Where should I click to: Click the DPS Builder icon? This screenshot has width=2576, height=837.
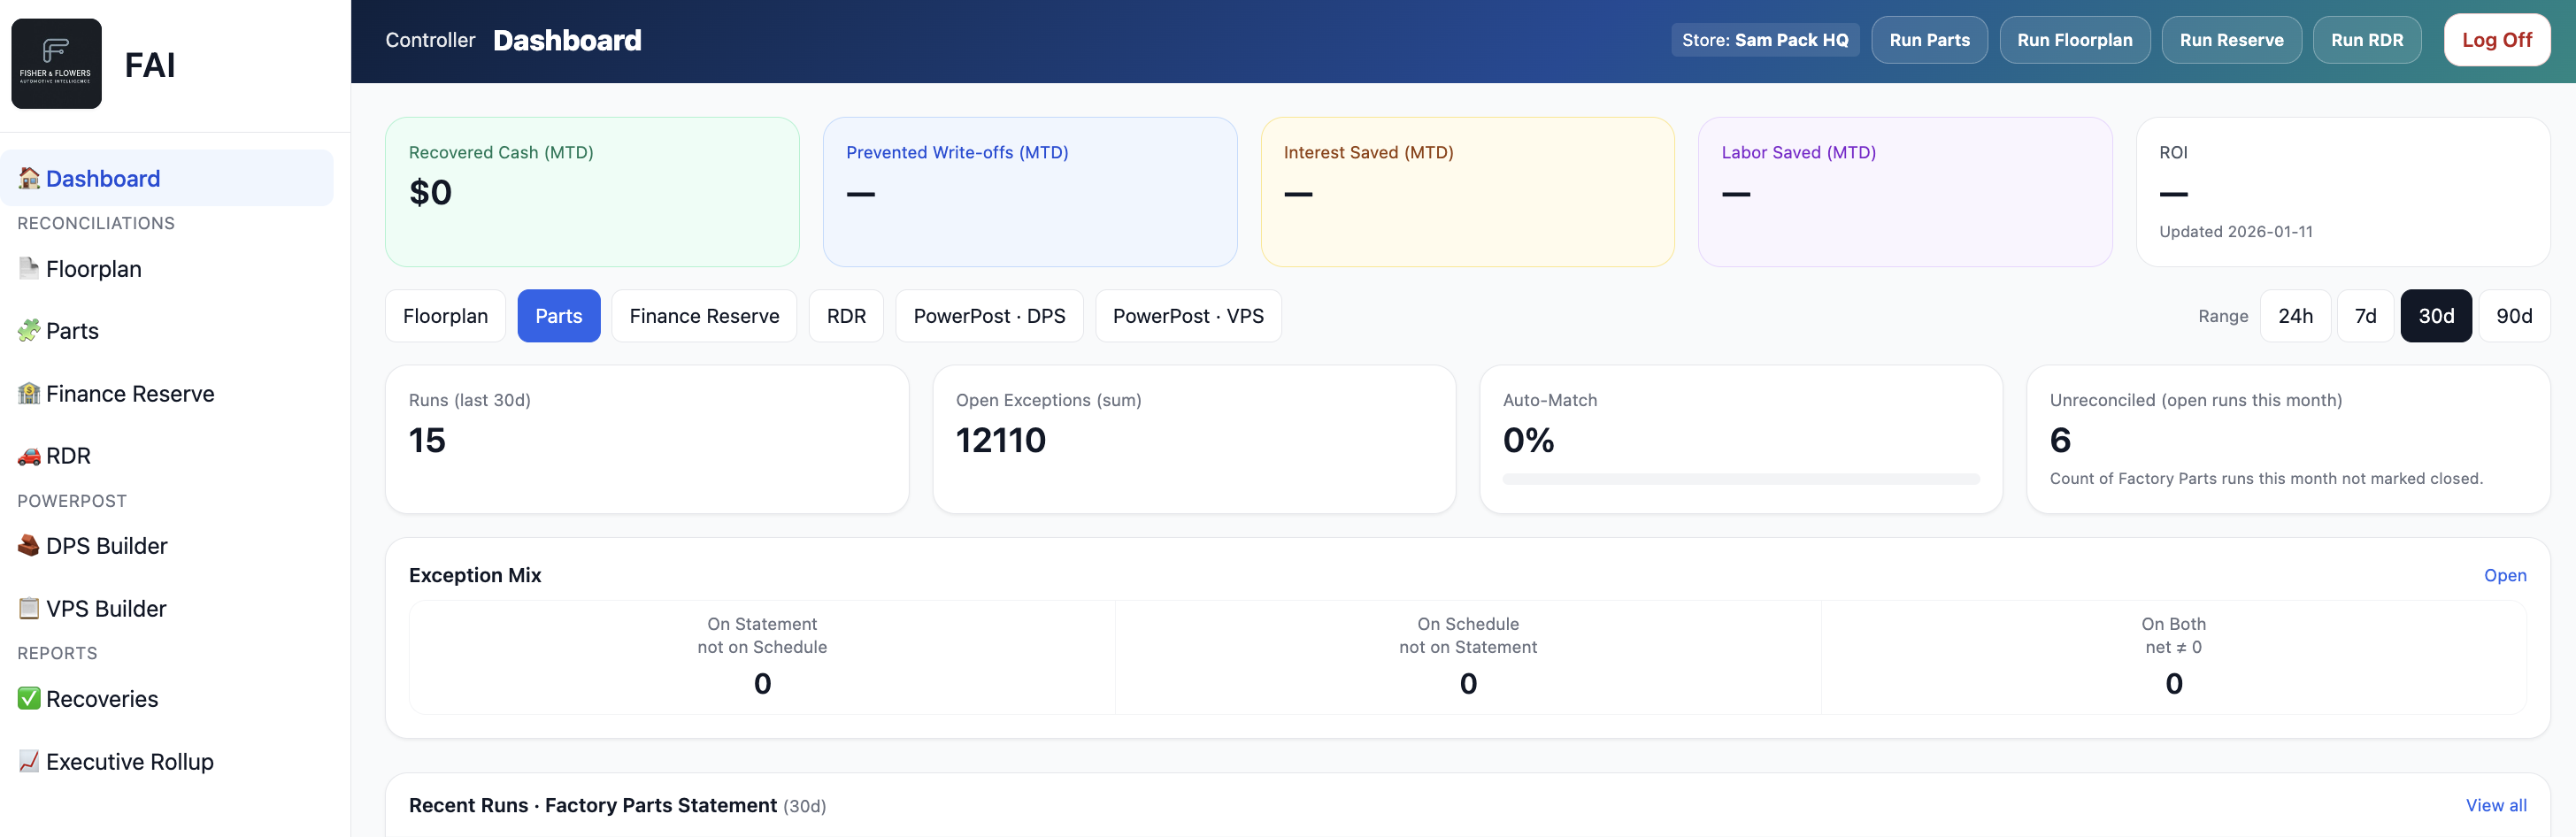(x=27, y=545)
